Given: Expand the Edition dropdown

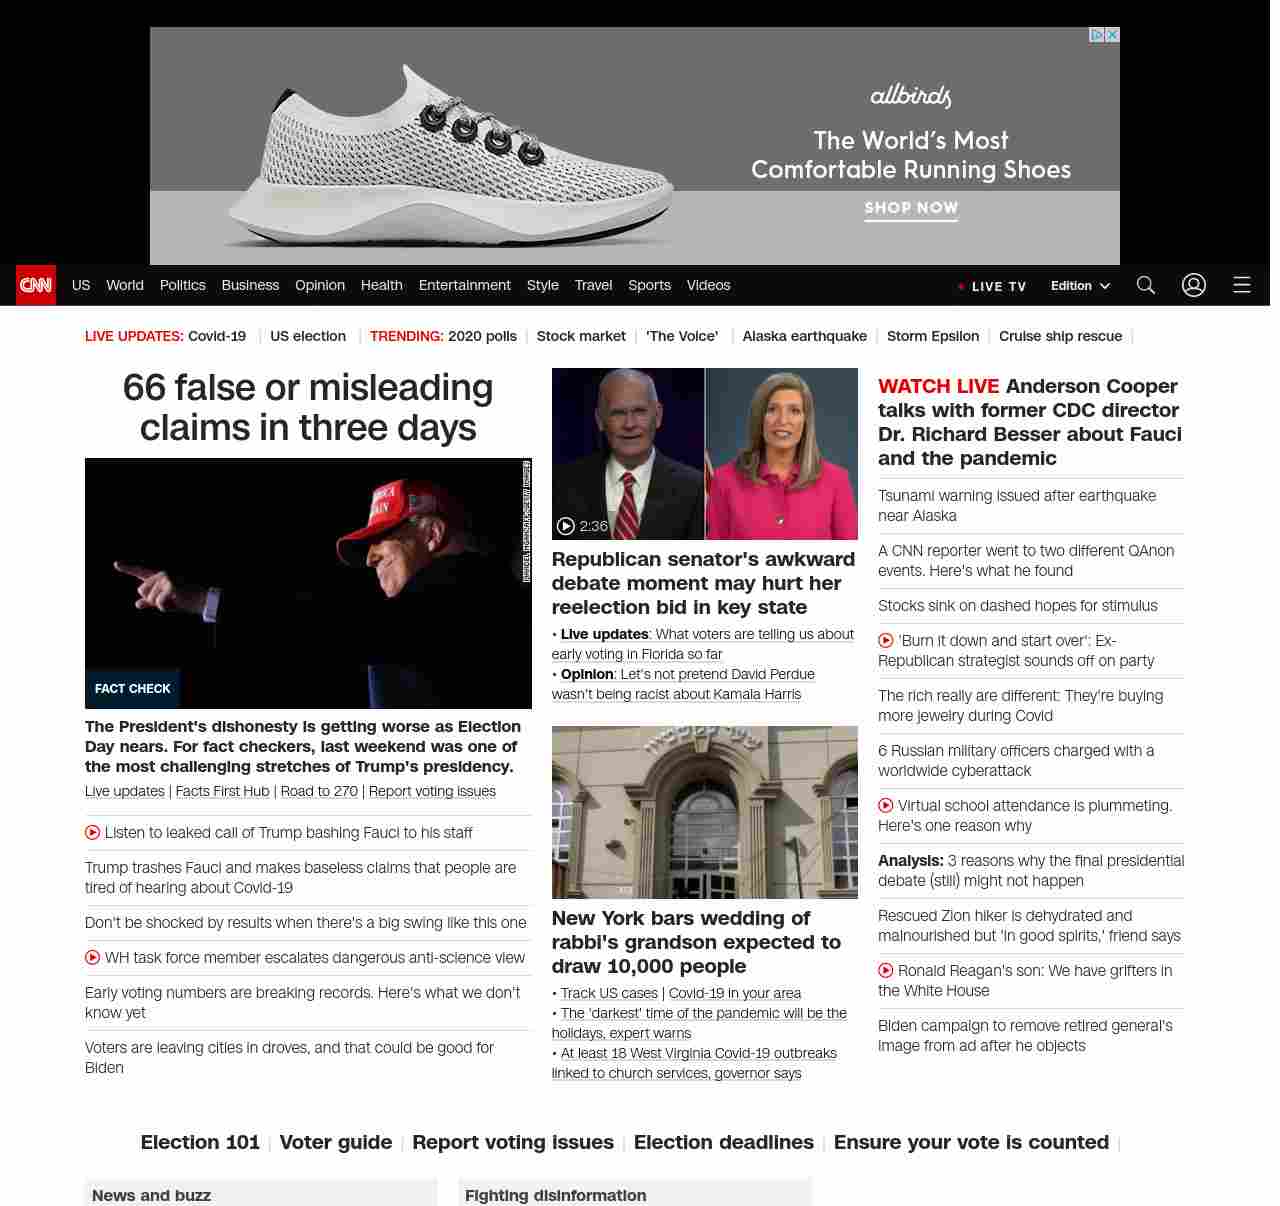Looking at the screenshot, I should coord(1080,285).
